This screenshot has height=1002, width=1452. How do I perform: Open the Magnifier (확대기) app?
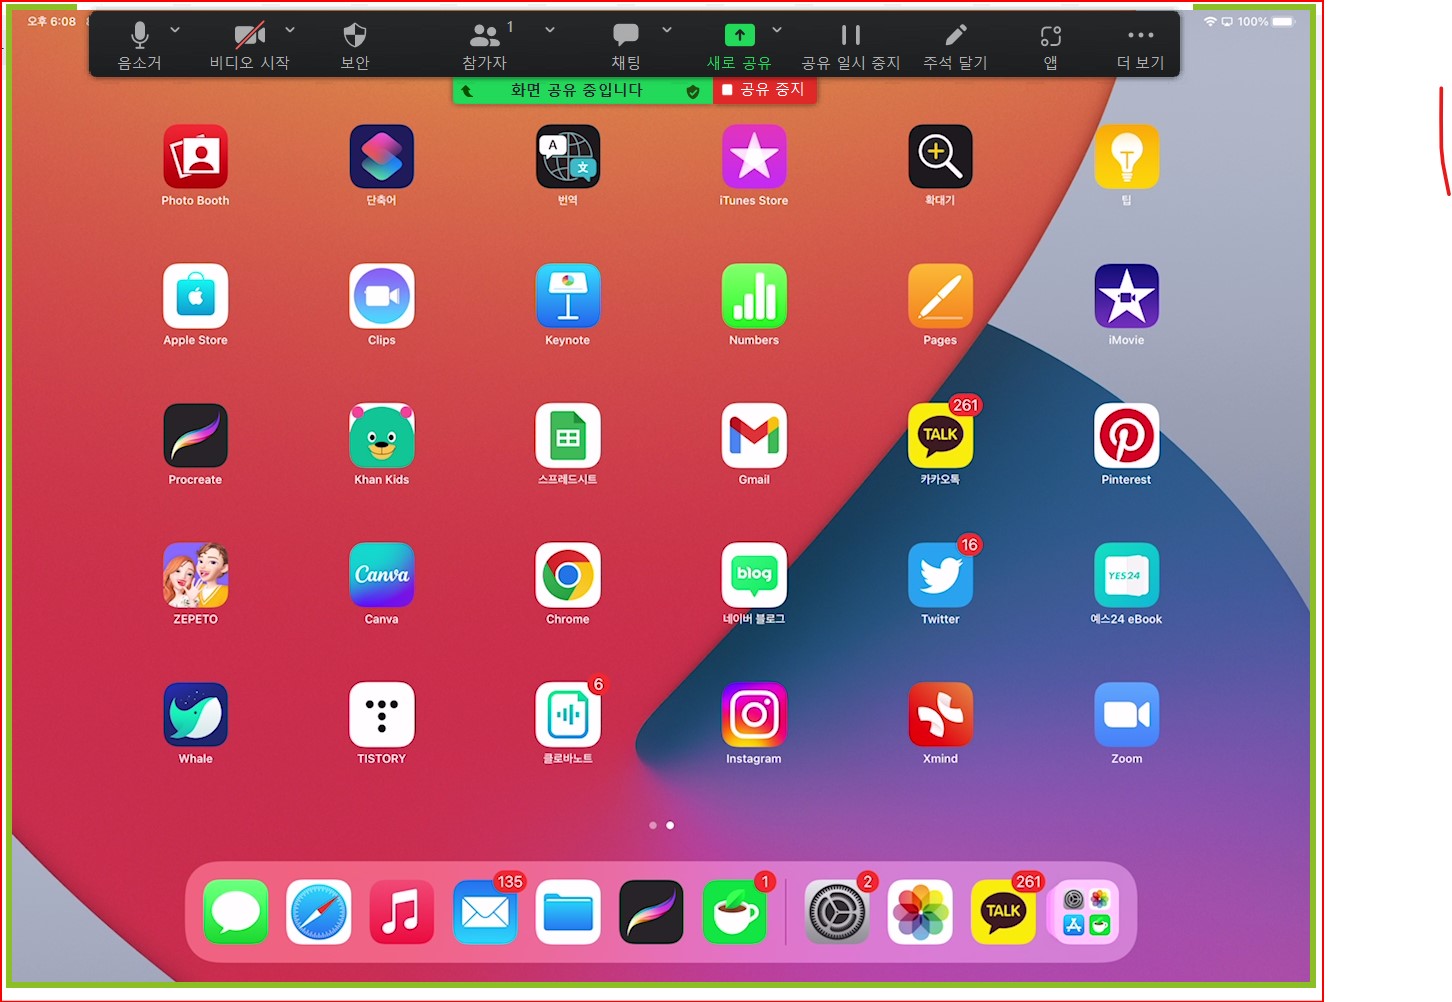(x=940, y=157)
